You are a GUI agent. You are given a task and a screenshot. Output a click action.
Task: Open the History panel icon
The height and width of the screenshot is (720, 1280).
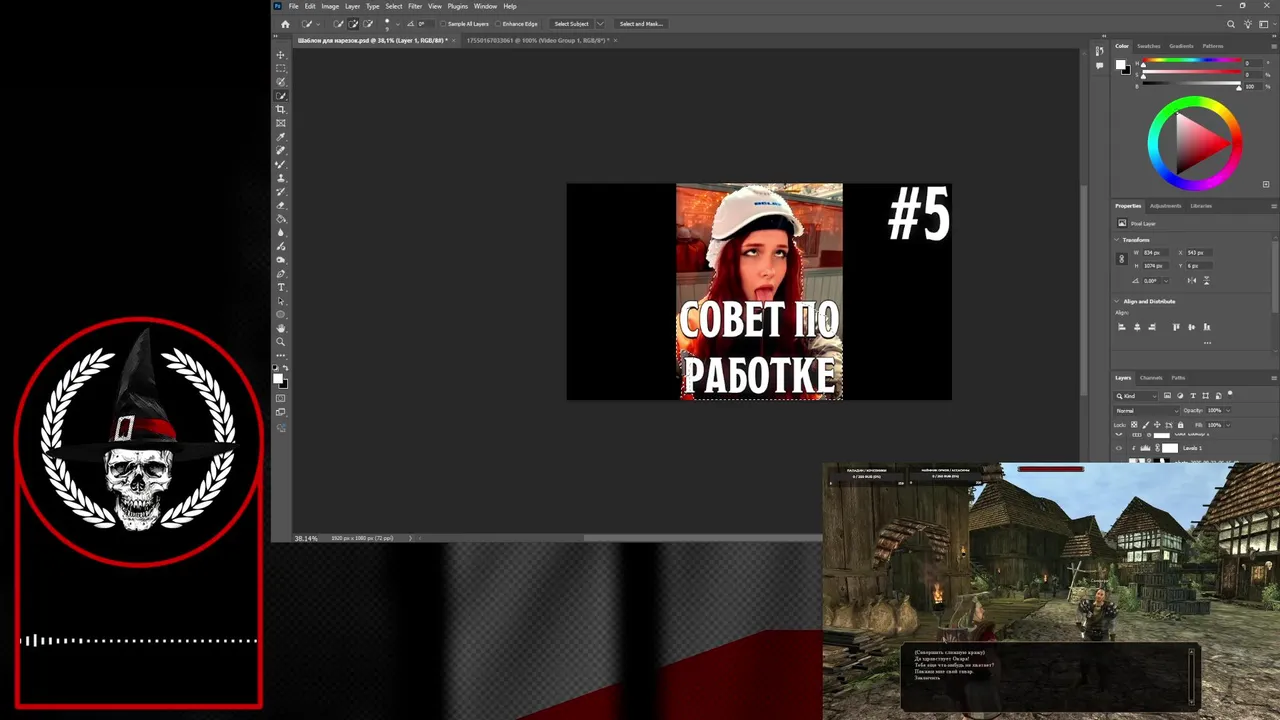pos(1100,50)
